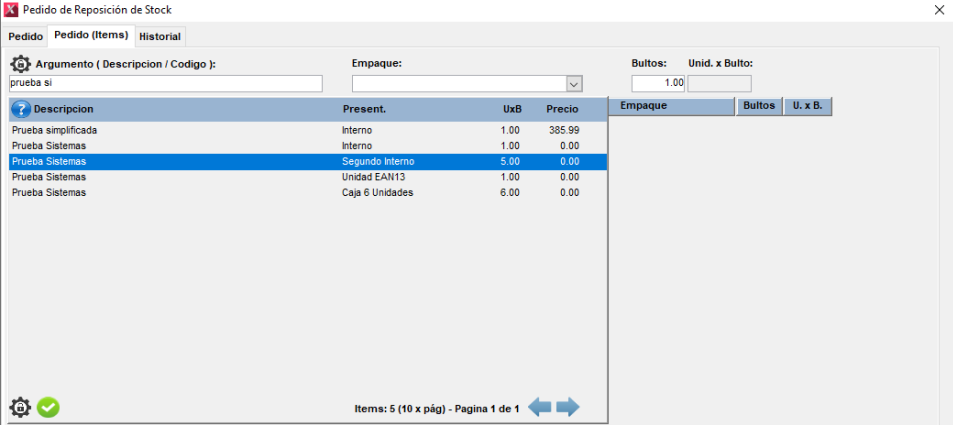This screenshot has height=425, width=953.
Task: Open the Empaque dropdown list
Action: click(574, 84)
